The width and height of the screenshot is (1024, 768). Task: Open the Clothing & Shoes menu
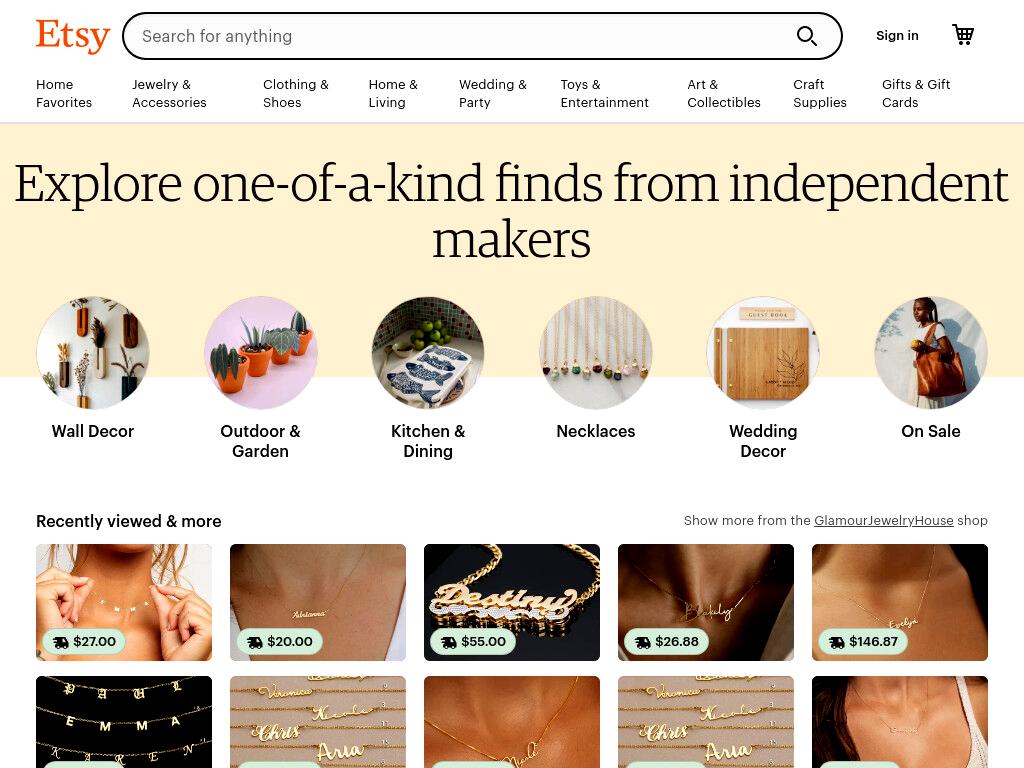[x=296, y=93]
